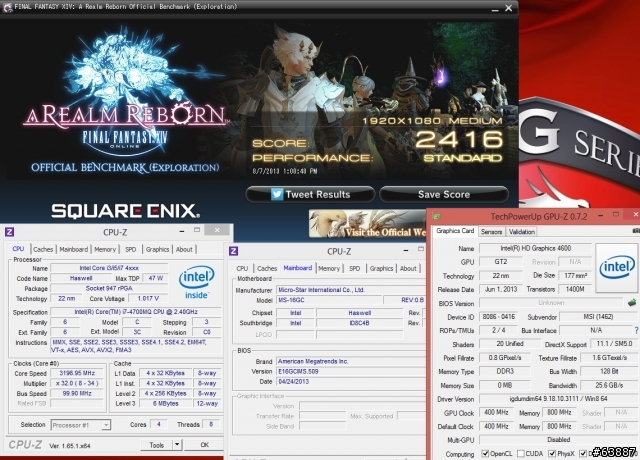Switch to Caches tab in left CPU-Z window
The height and width of the screenshot is (460, 640).
pos(43,249)
